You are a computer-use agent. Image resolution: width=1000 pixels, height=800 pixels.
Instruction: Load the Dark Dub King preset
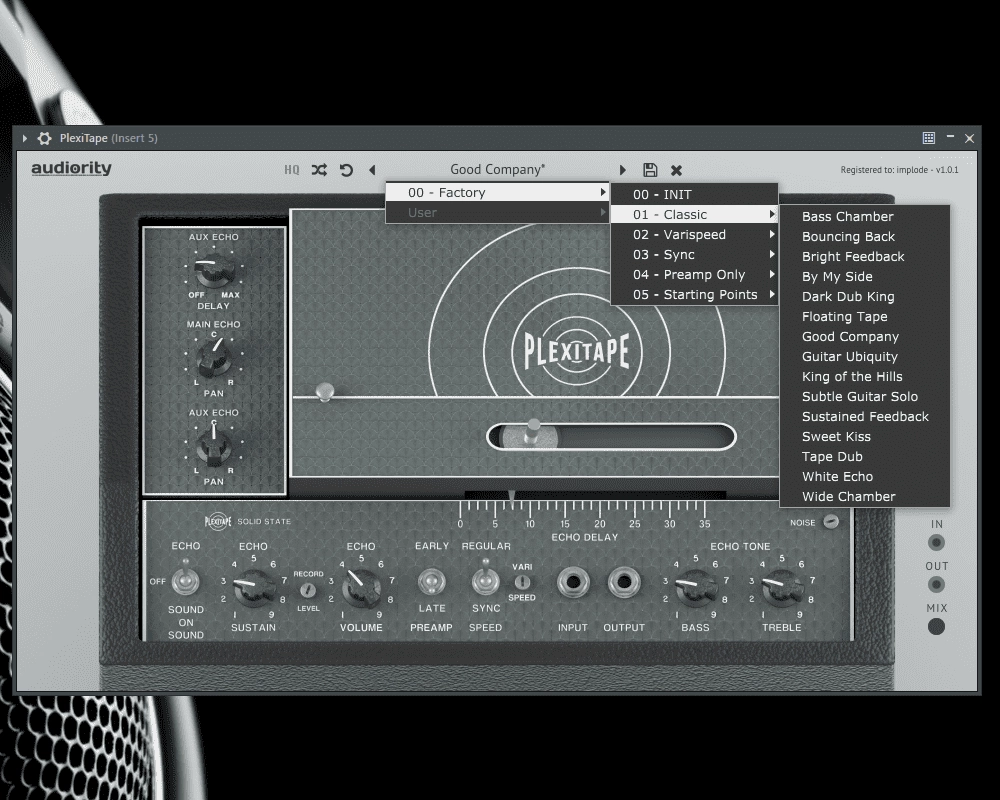[x=865, y=297]
